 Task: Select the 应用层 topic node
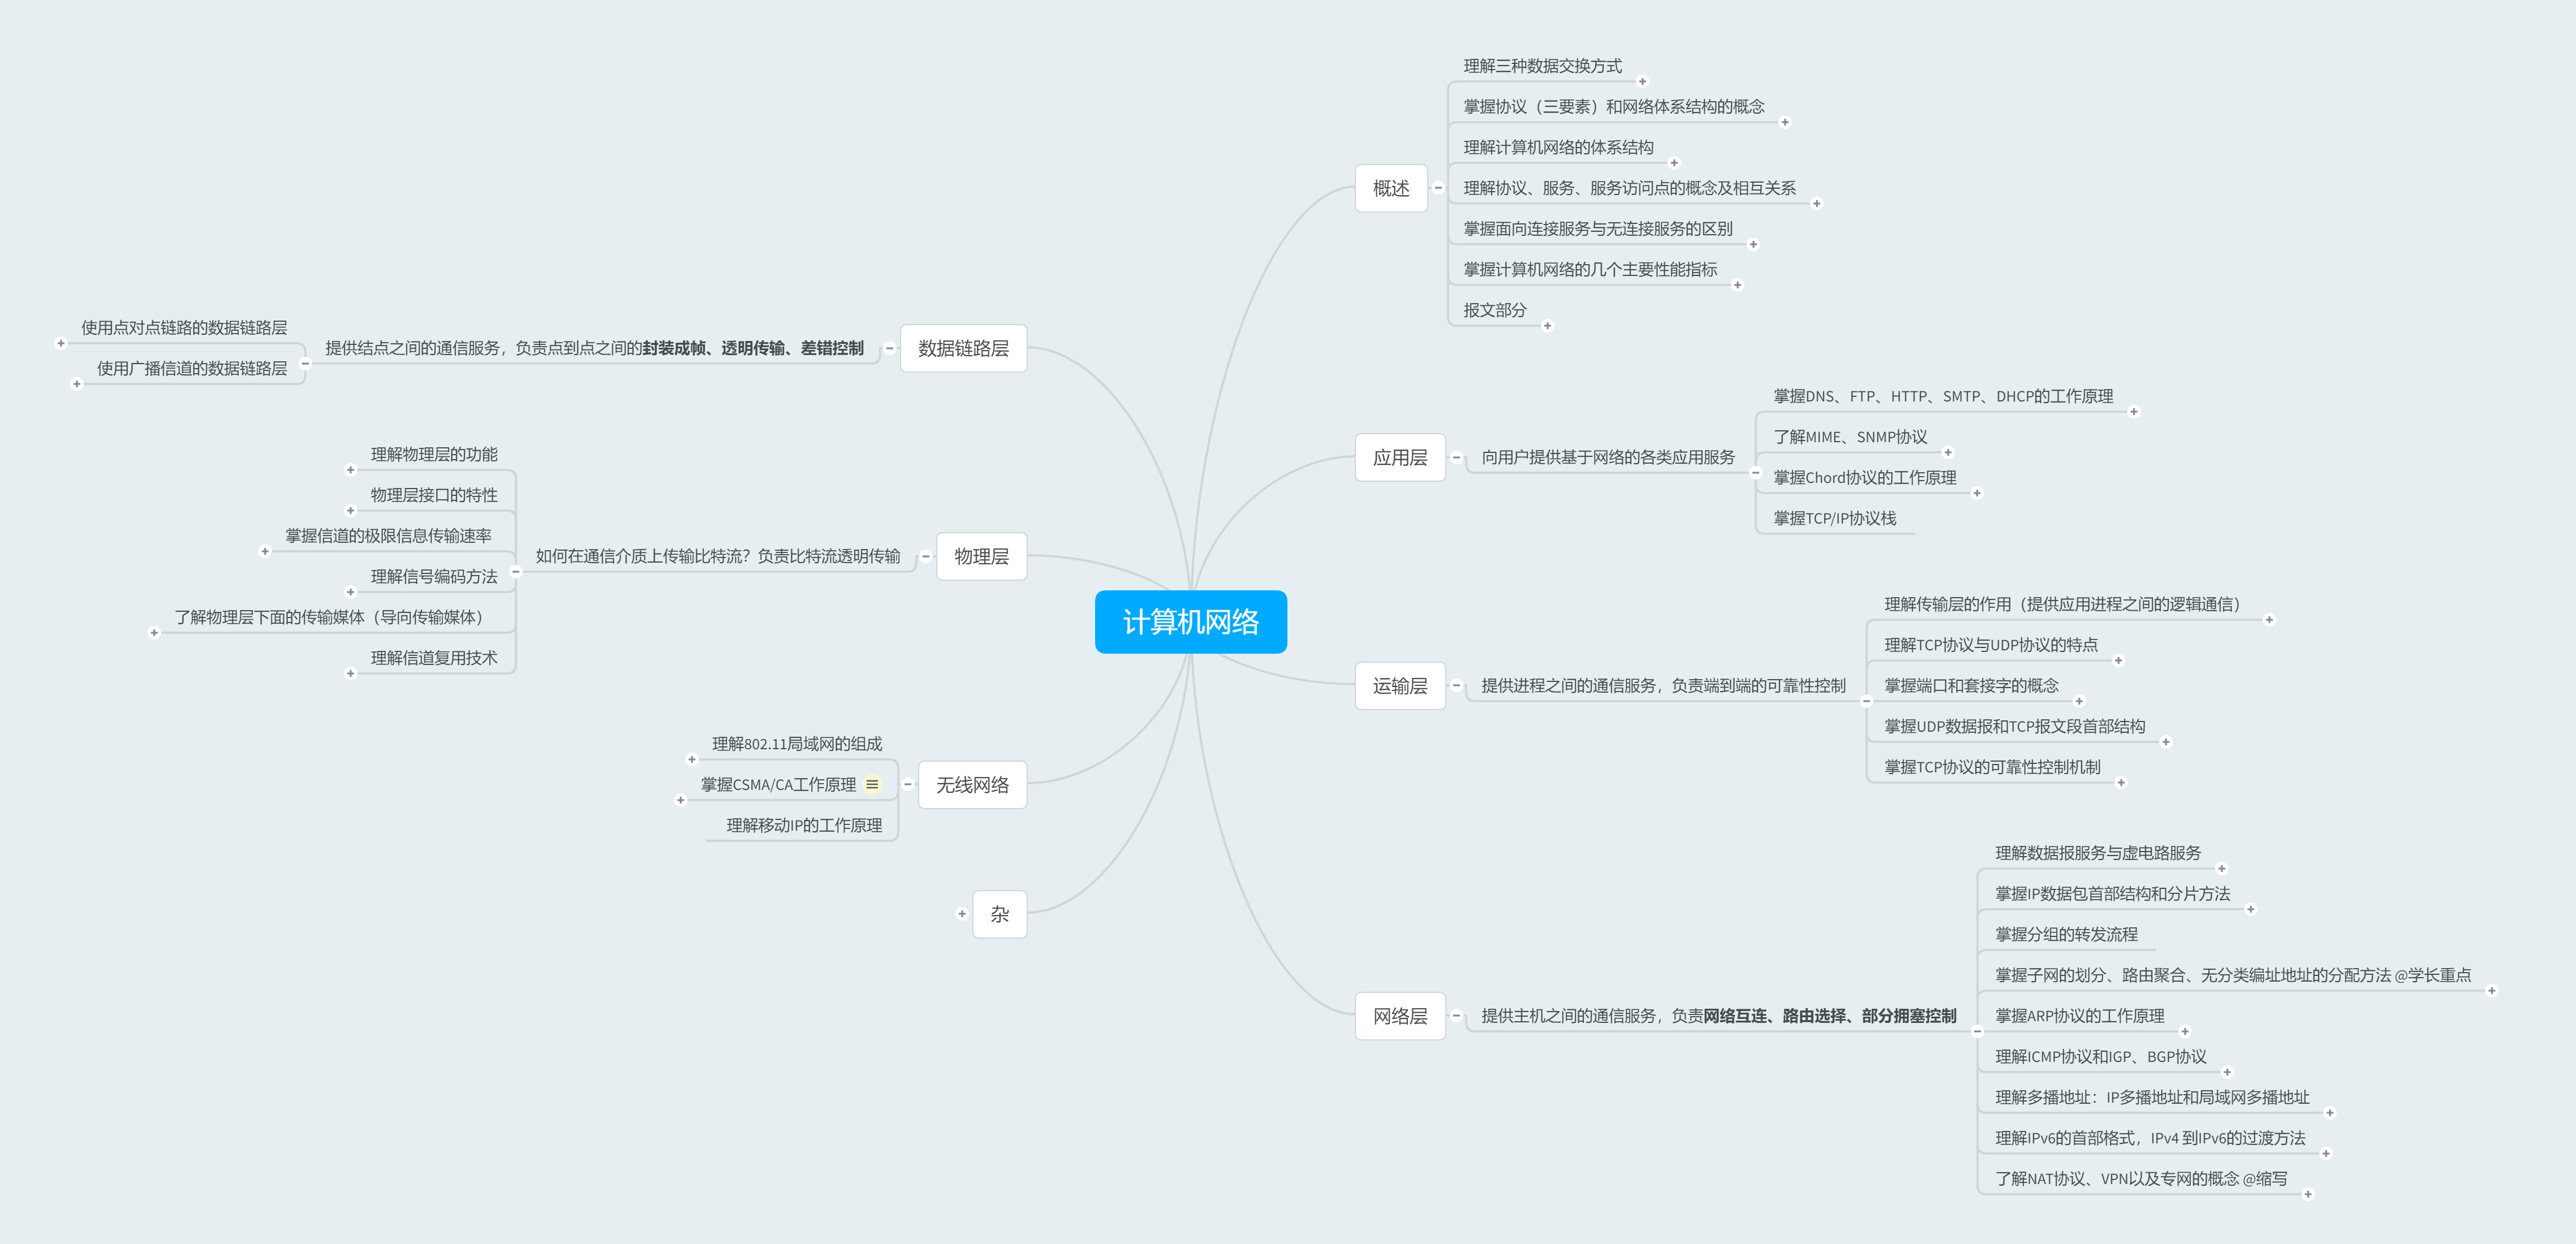1399,457
